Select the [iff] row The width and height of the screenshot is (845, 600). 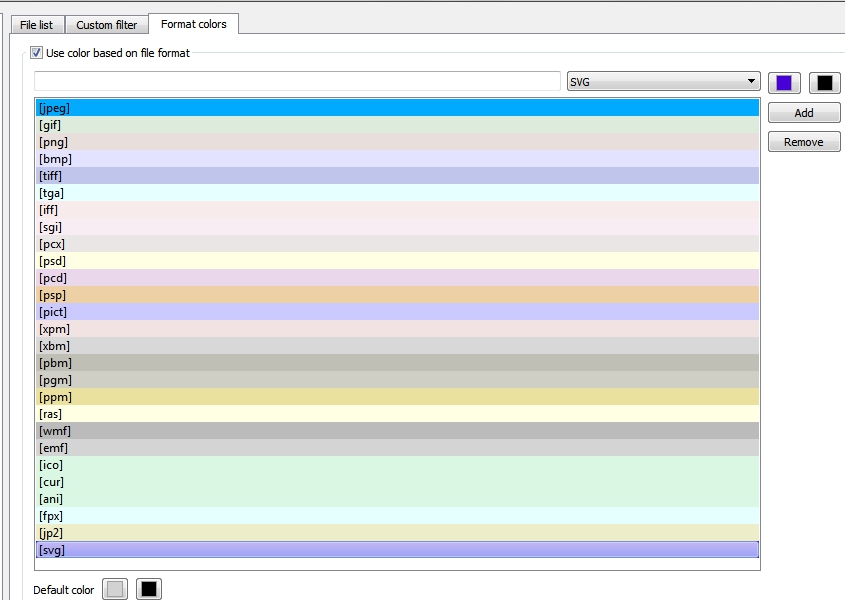coord(397,210)
